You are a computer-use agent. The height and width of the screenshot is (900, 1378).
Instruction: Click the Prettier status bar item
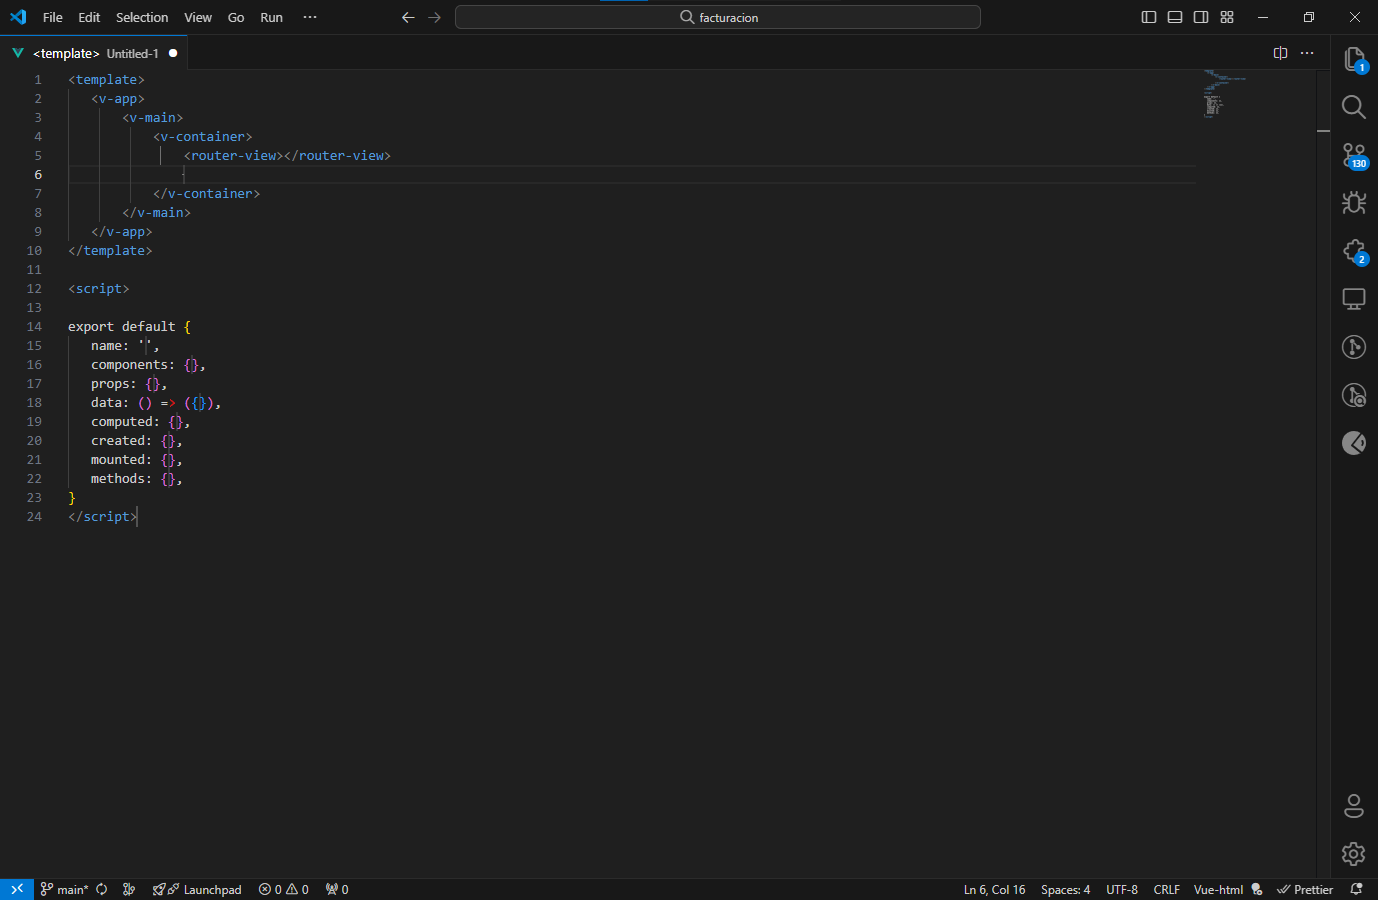click(x=1305, y=889)
